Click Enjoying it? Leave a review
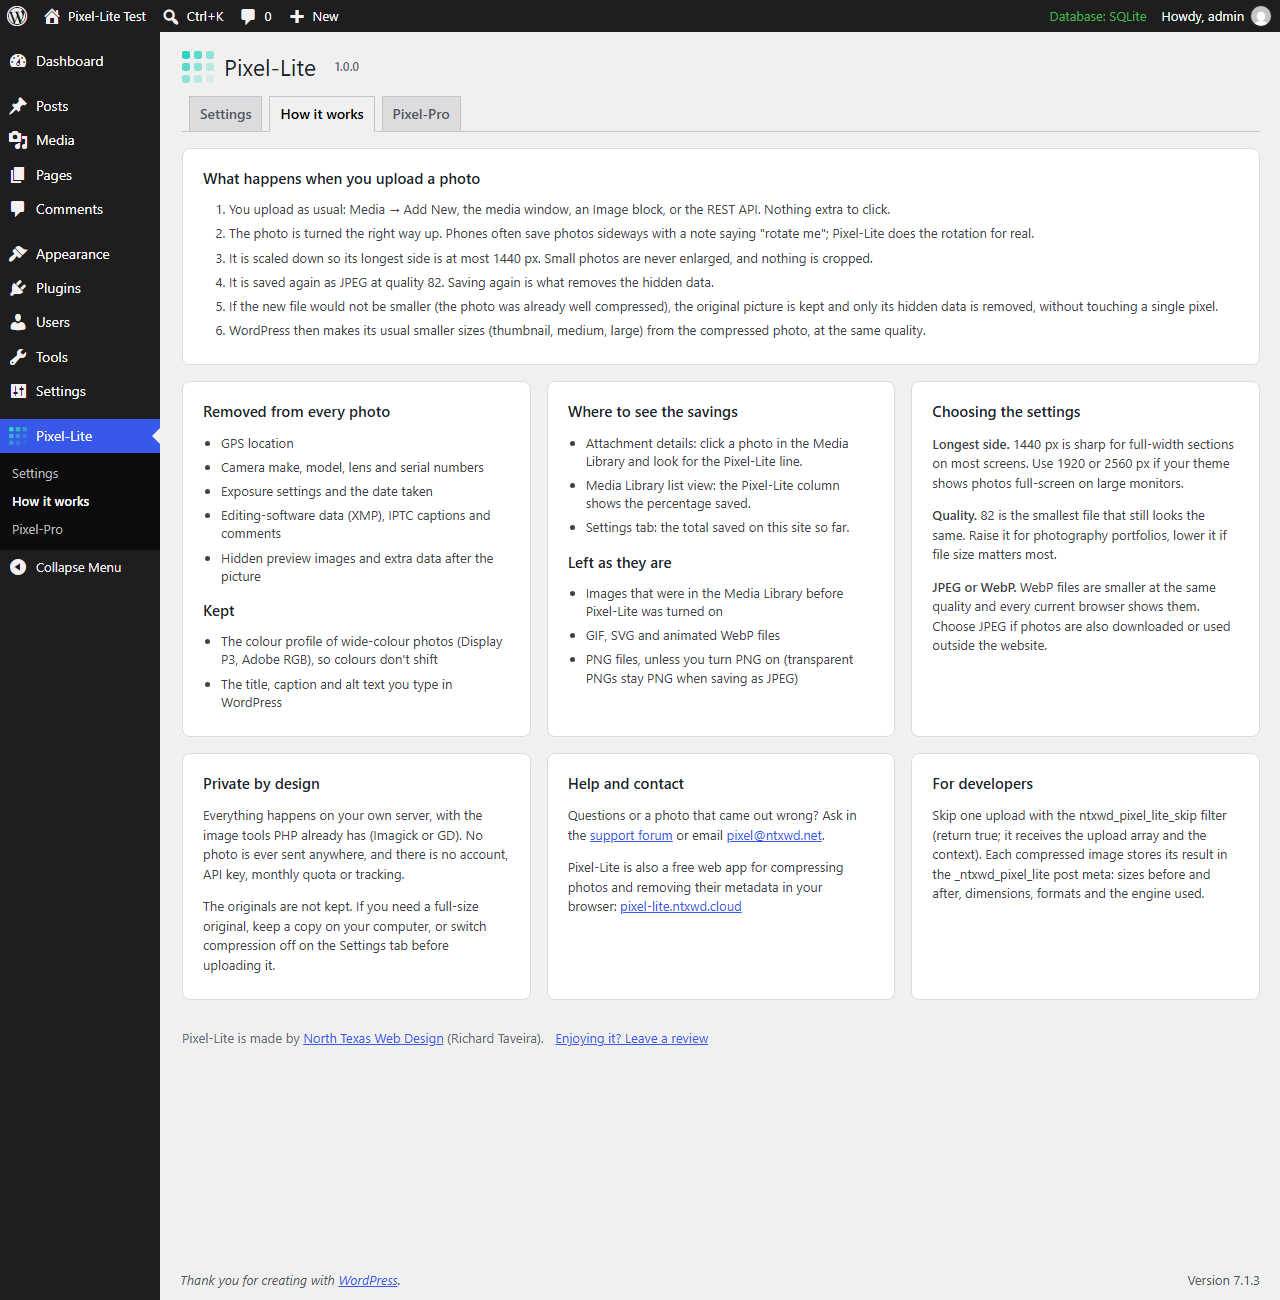 pyautogui.click(x=632, y=1039)
